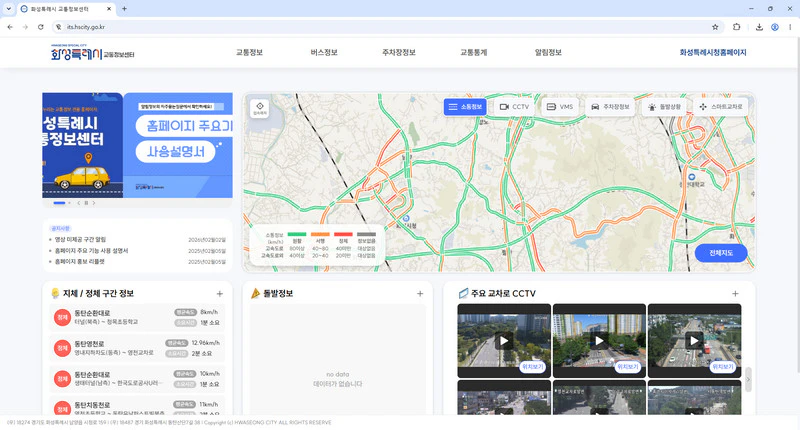Click the CCTV panel side scroll arrow
This screenshot has width=800, height=430.
pyautogui.click(x=748, y=380)
